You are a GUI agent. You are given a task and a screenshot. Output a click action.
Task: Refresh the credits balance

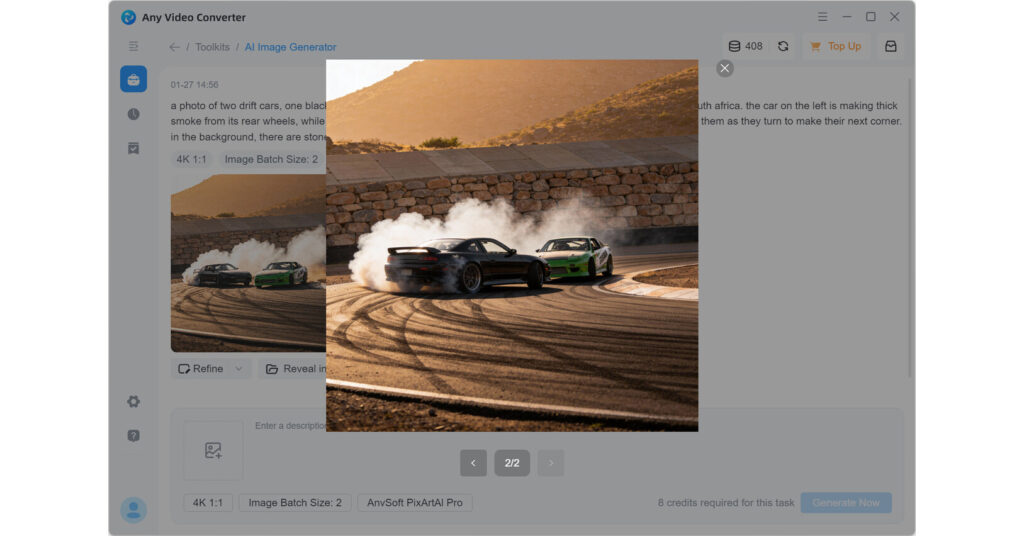point(783,46)
